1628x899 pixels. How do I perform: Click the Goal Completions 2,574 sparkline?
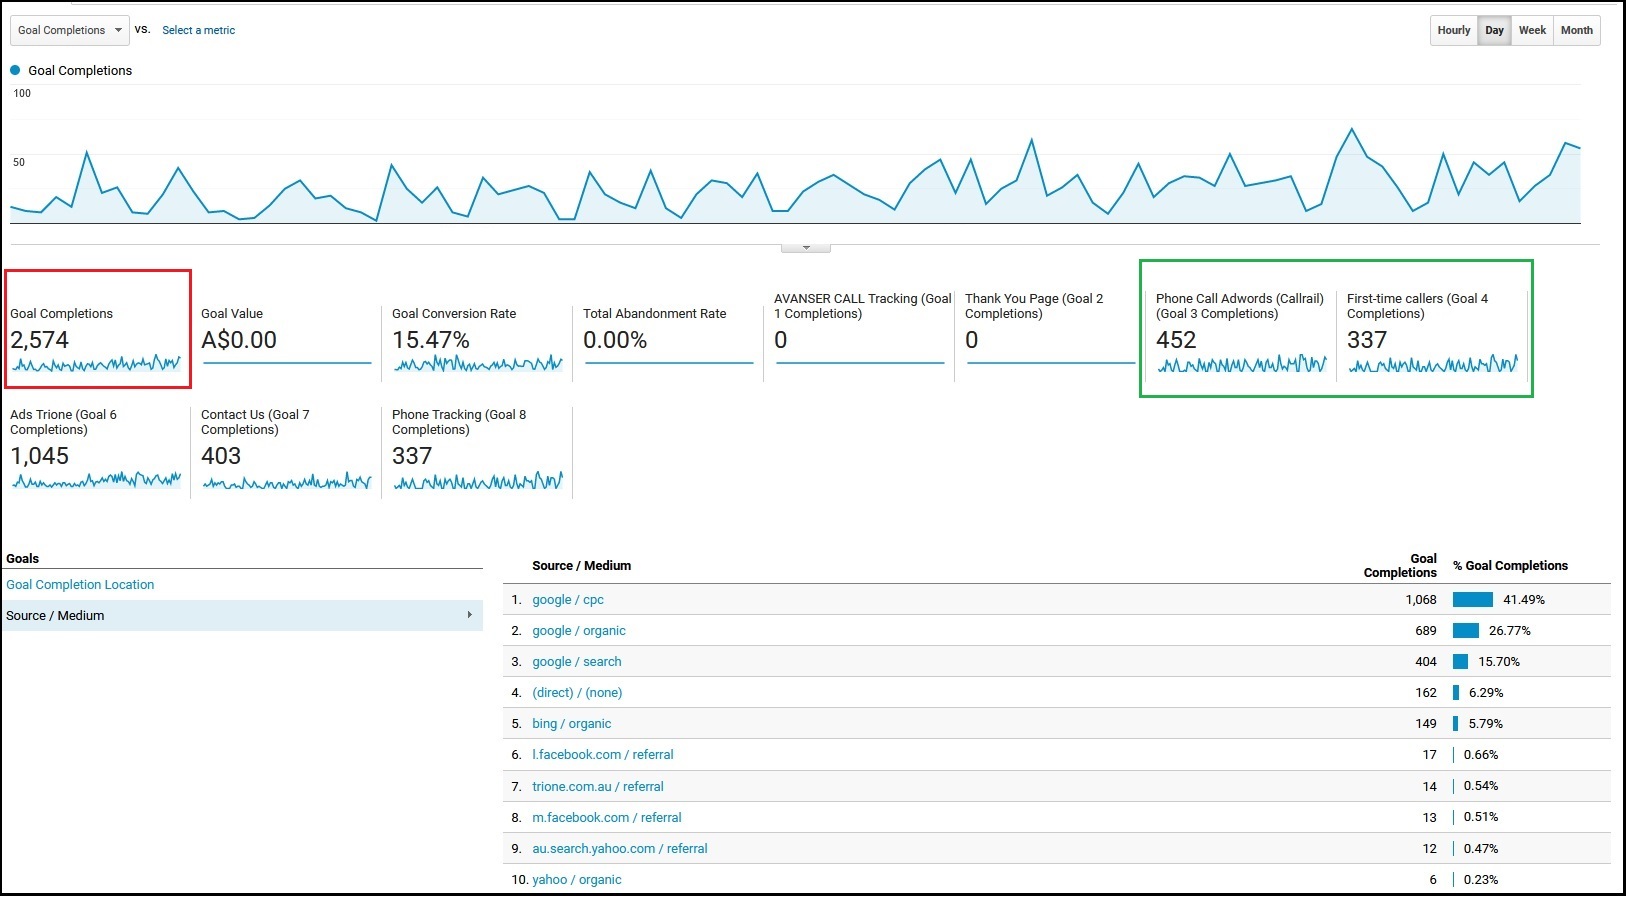point(96,364)
